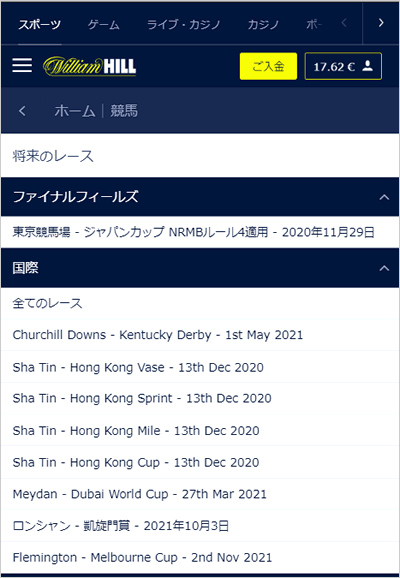
Task: Go to the カジノ tab
Action: 264,25
